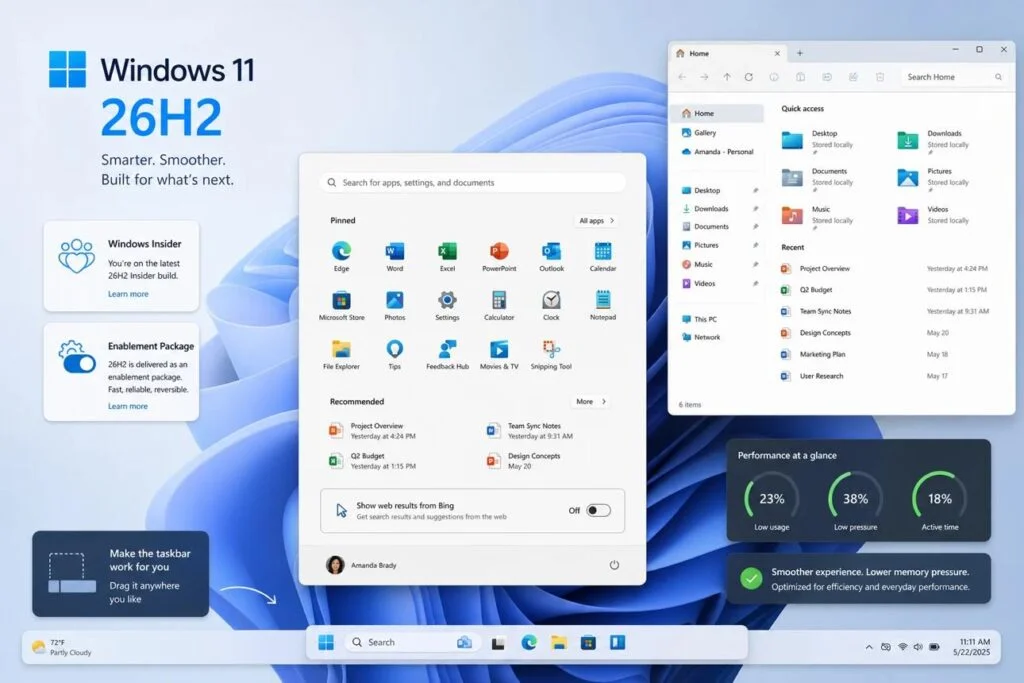Select the Home tab in File Explorer

click(x=728, y=54)
